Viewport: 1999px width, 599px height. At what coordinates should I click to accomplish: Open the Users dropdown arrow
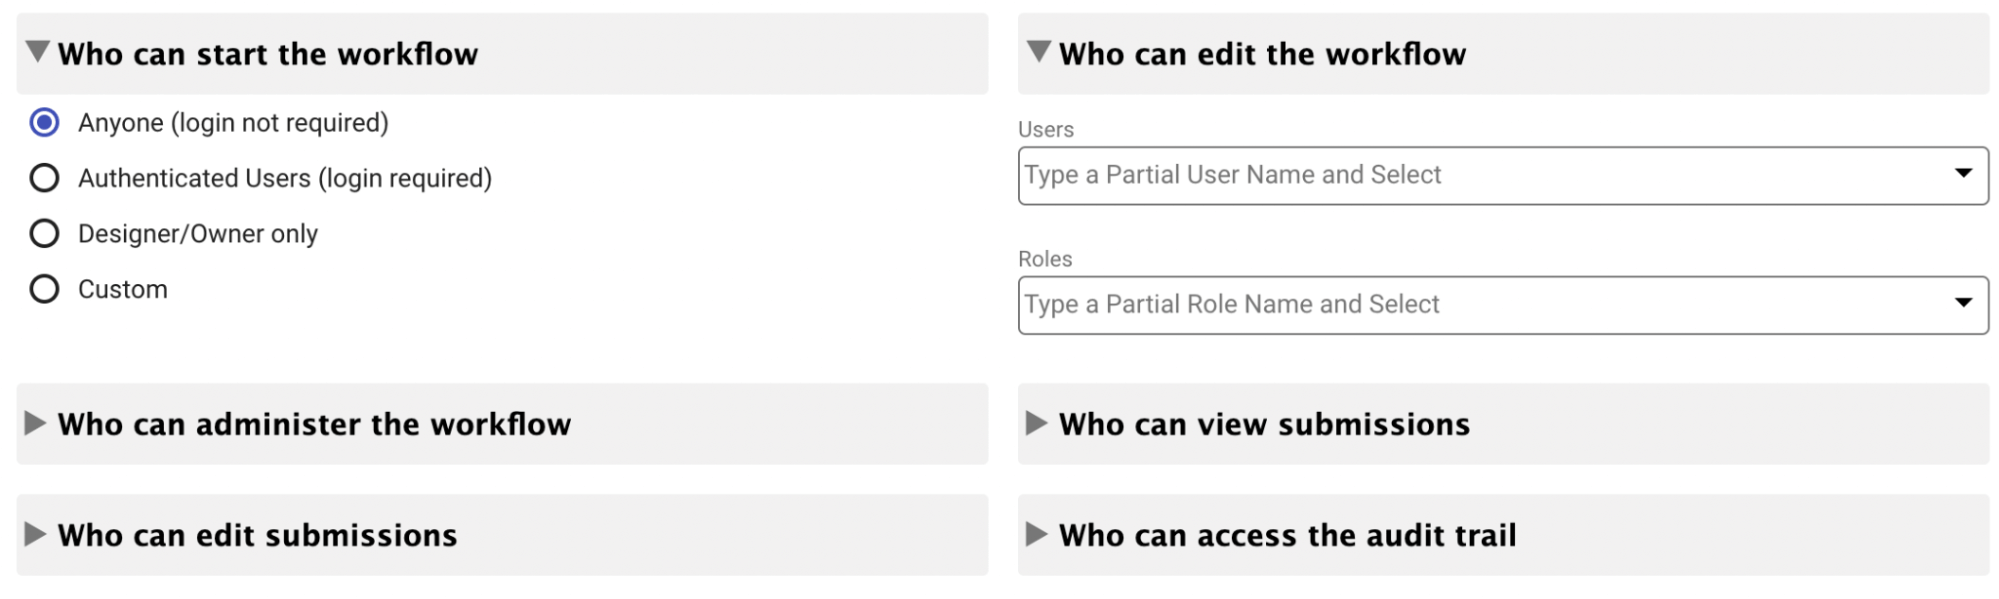point(1963,173)
